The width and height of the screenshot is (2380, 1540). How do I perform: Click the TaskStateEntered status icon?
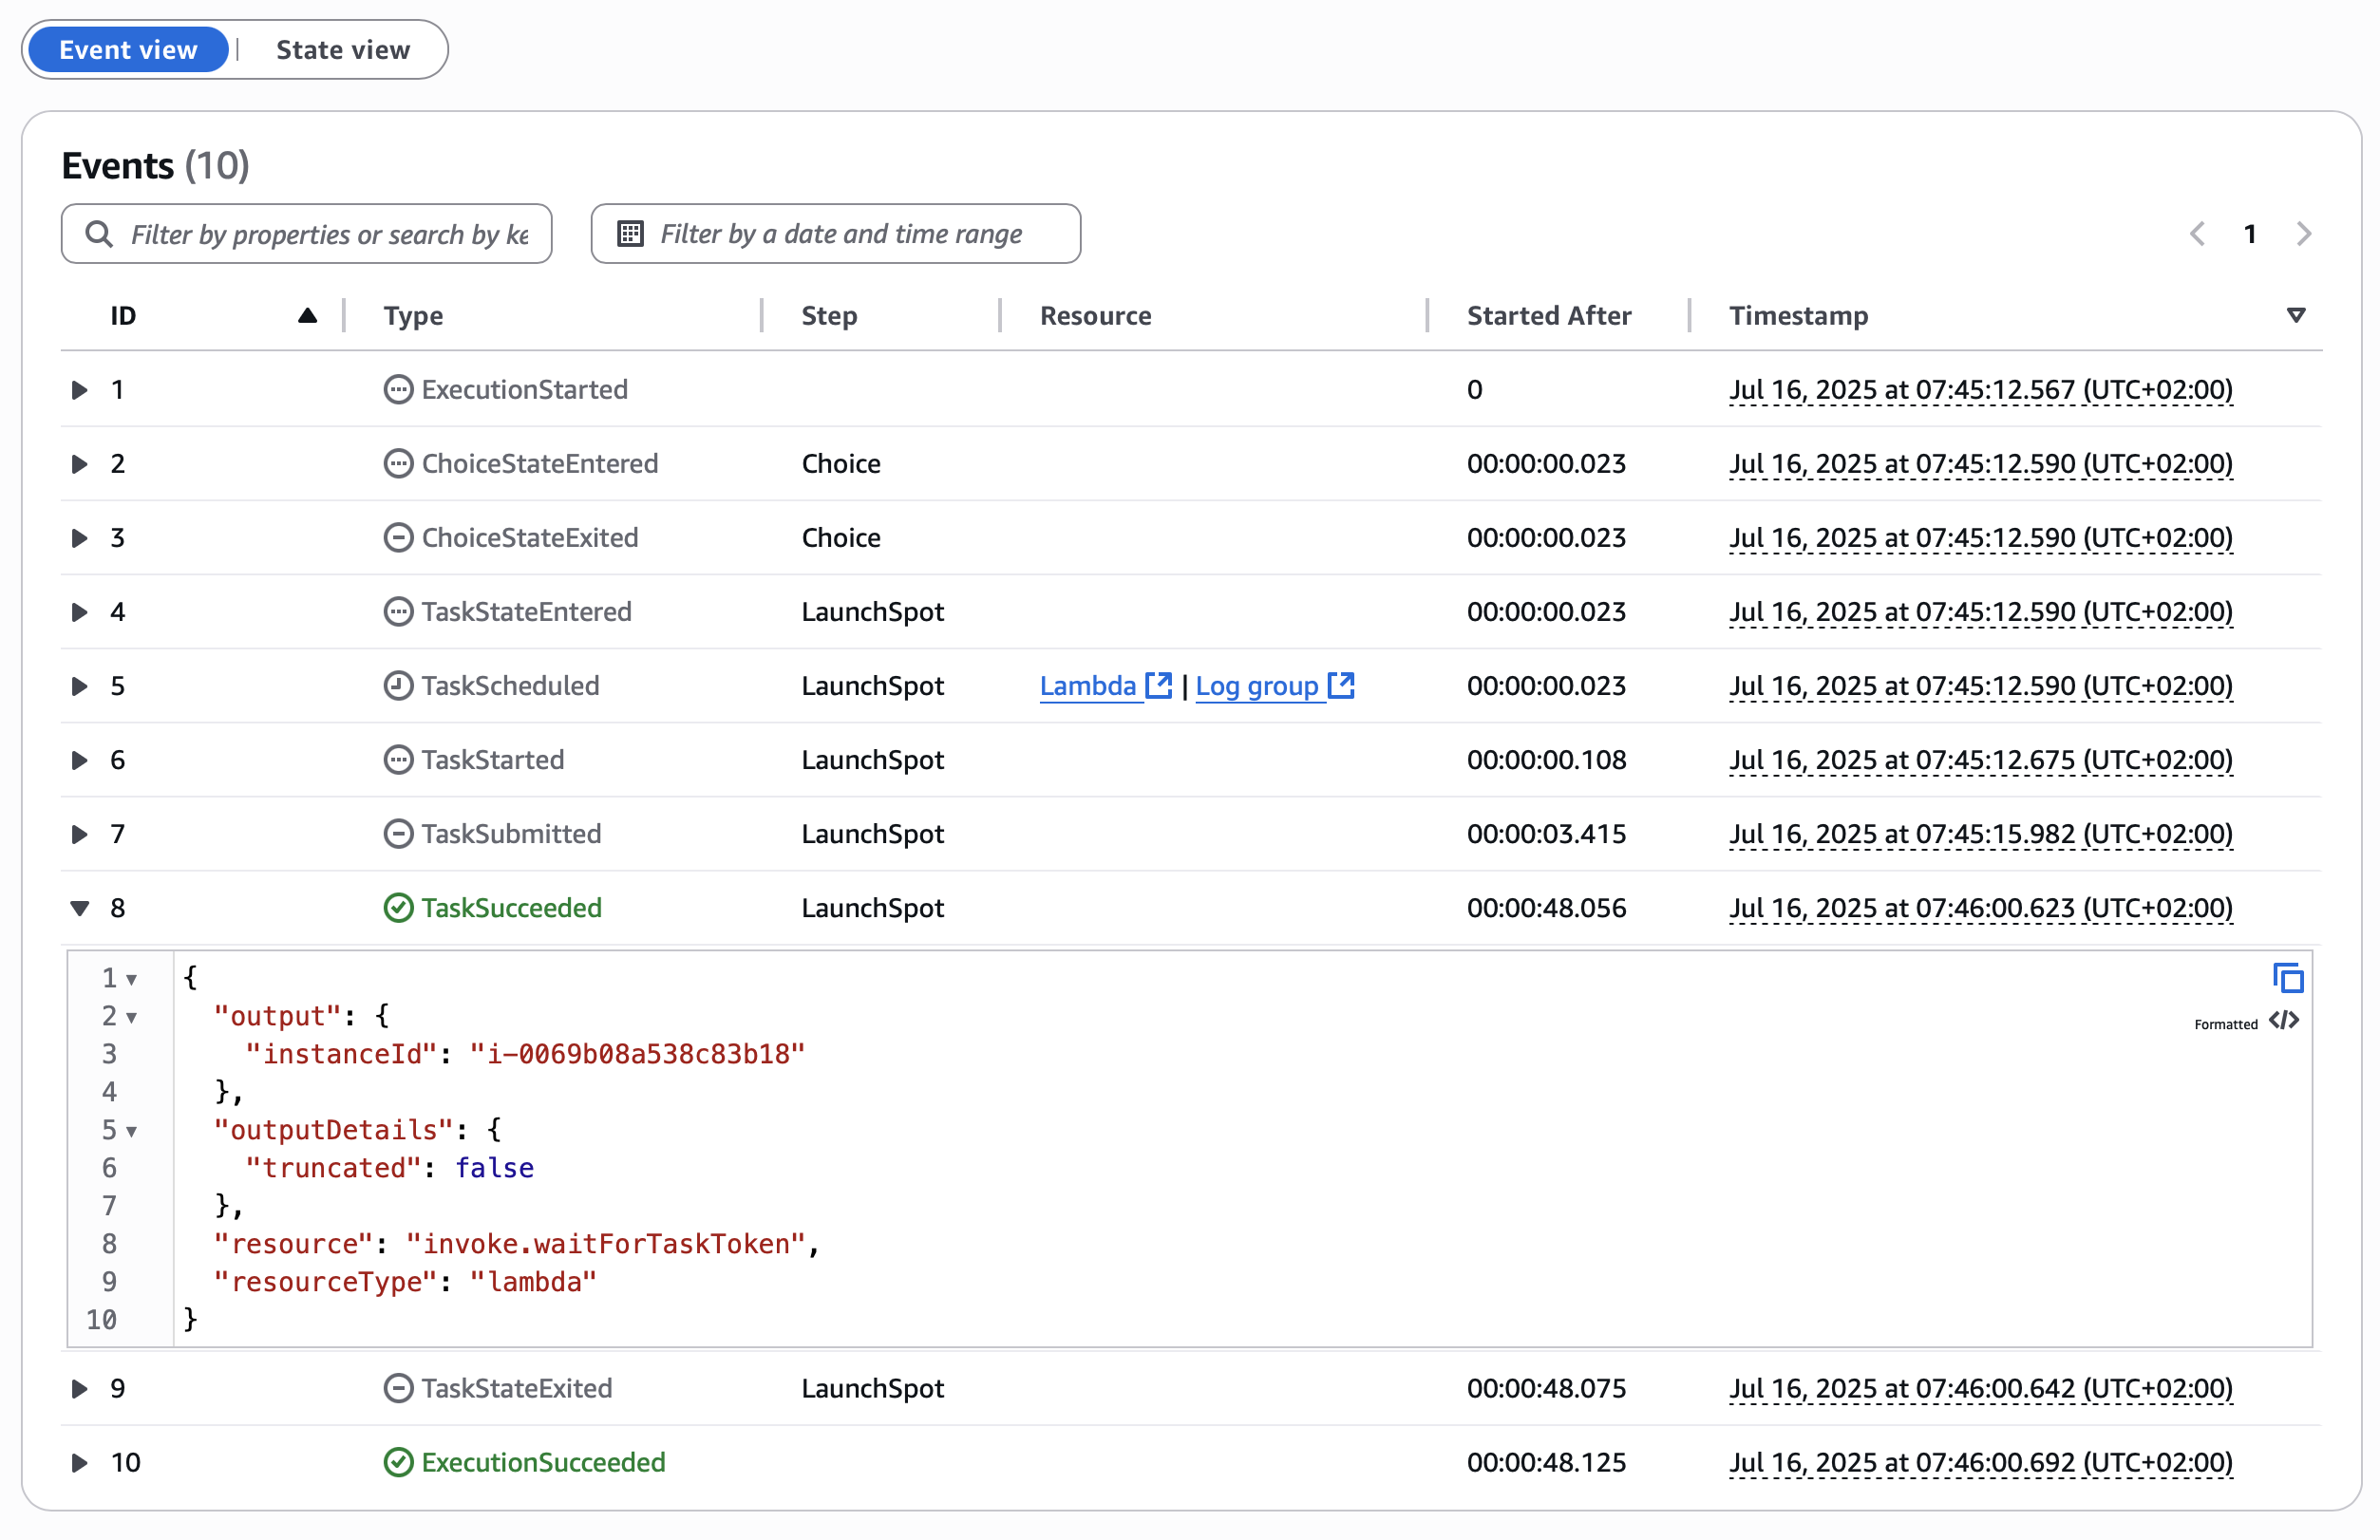click(398, 612)
